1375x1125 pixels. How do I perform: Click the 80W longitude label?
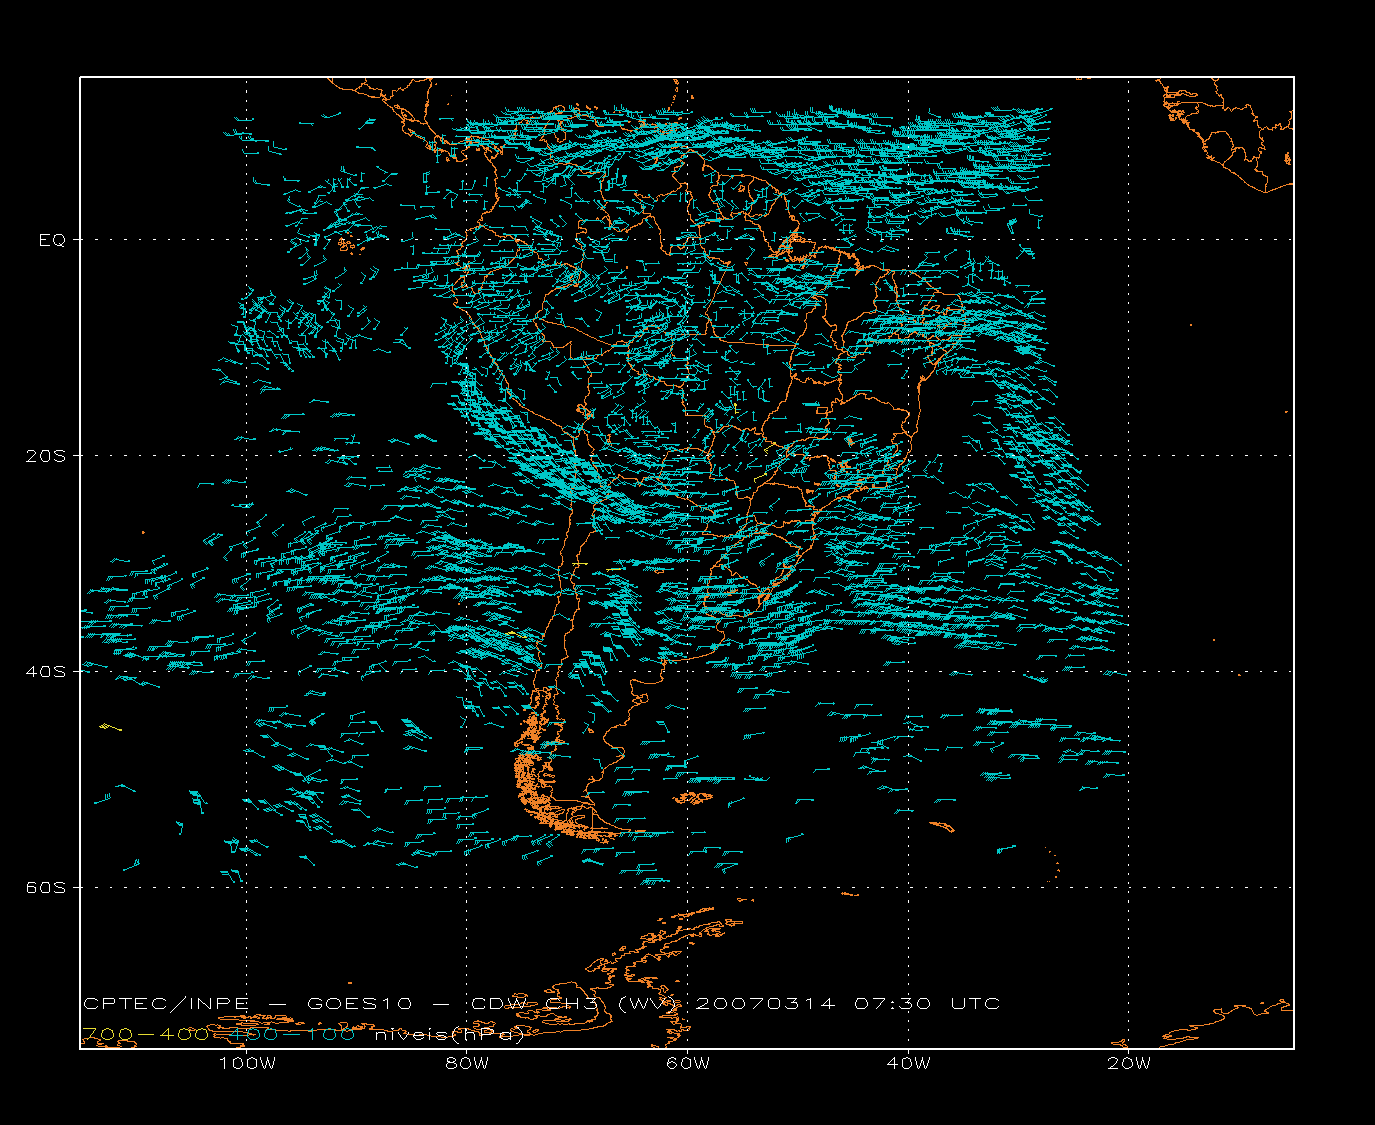coord(468,1063)
